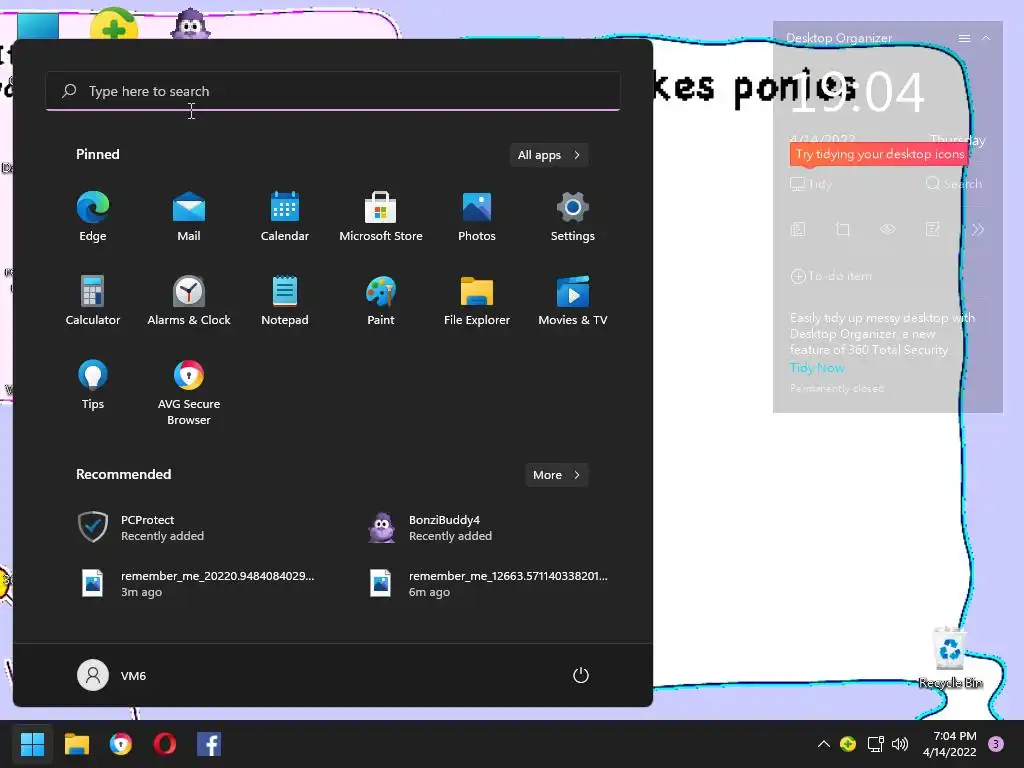Launch Movies & TV
This screenshot has height=768, width=1024.
573,300
